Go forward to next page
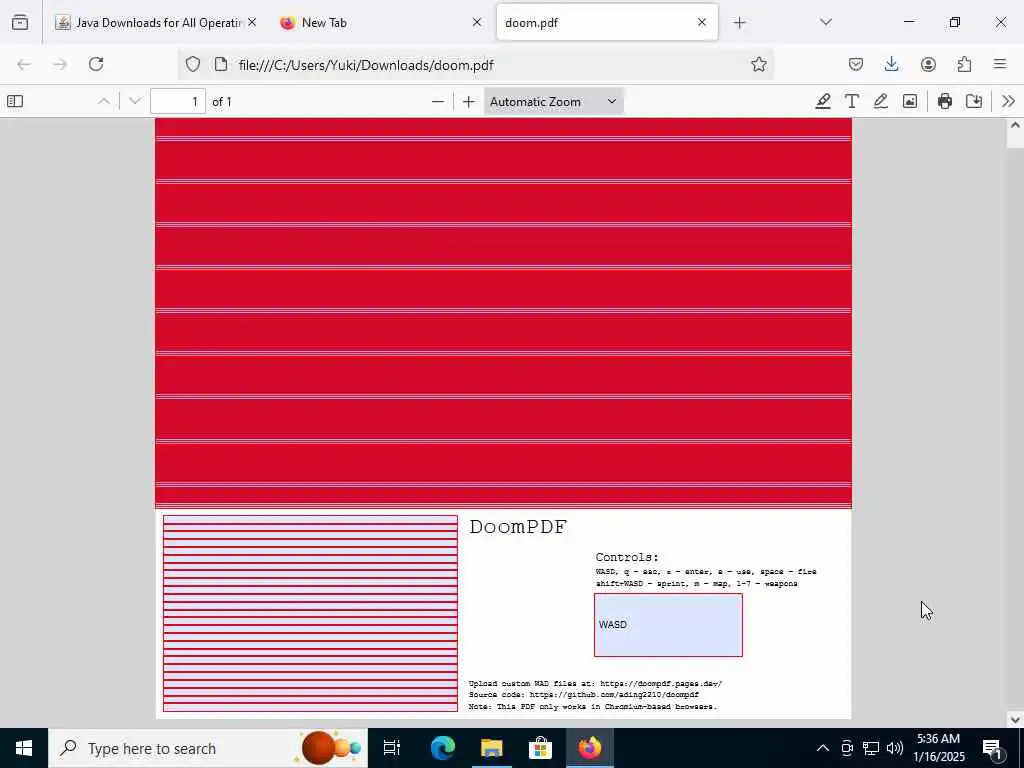Viewport: 1024px width, 768px height. pos(60,65)
